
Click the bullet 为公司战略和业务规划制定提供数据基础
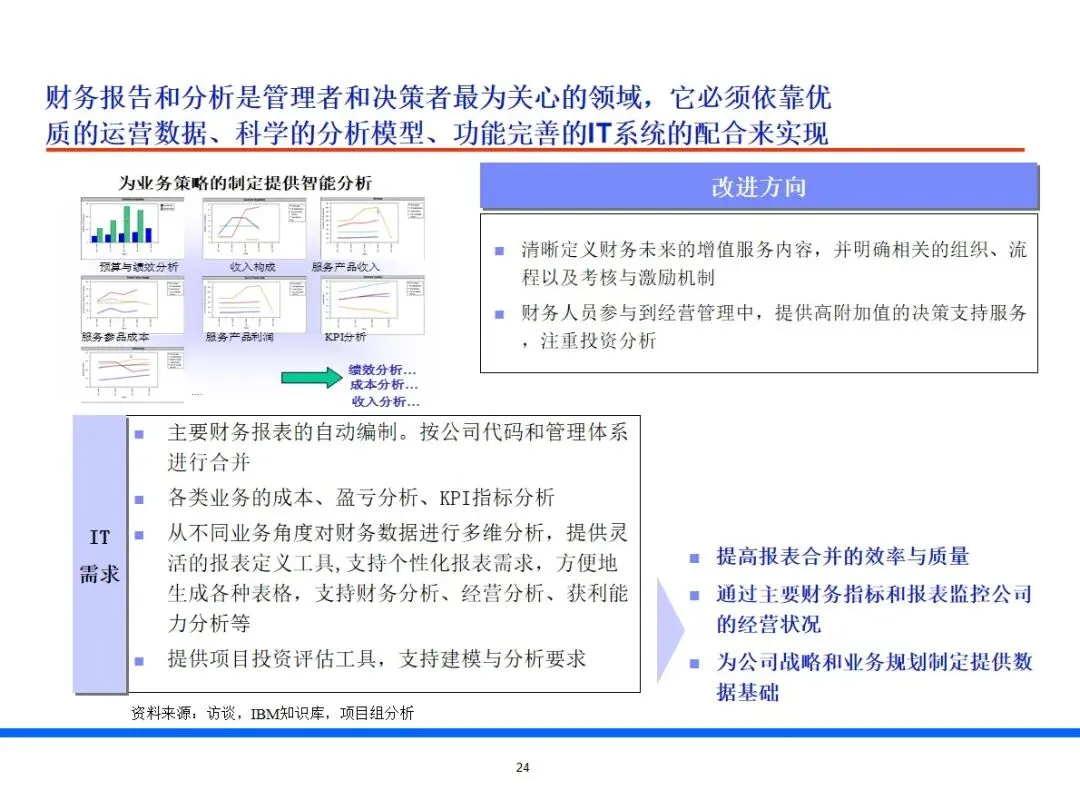click(x=874, y=676)
